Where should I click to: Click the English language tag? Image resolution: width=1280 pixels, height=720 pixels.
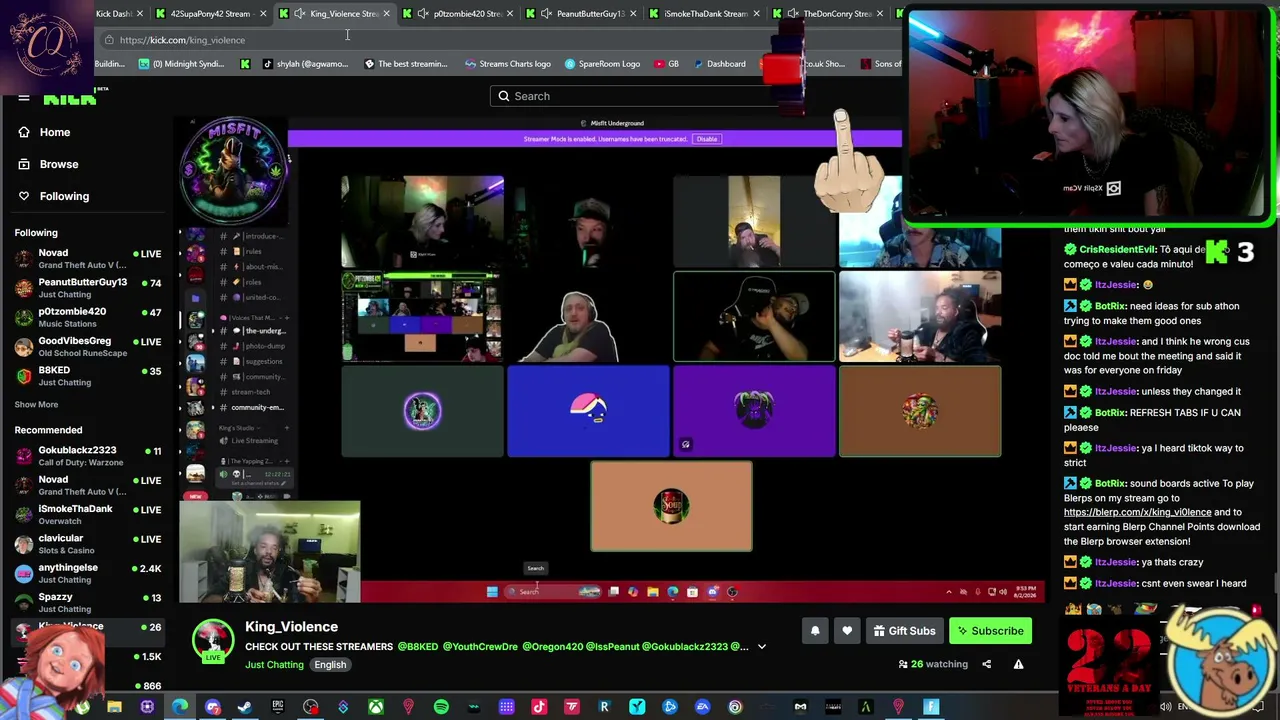(330, 665)
